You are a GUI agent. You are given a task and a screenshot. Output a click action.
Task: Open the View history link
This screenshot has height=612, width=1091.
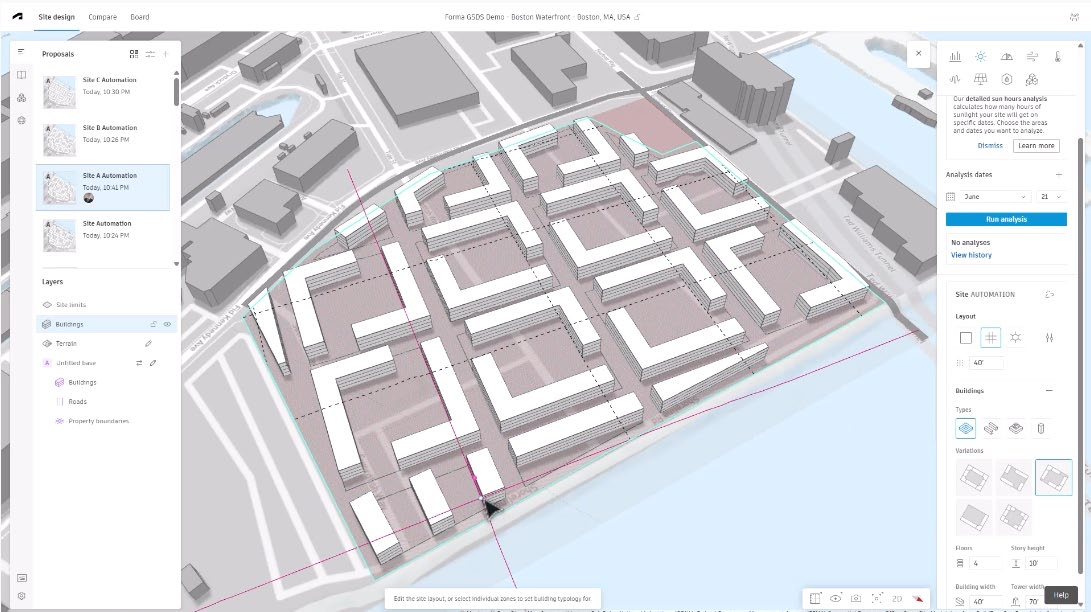[971, 255]
